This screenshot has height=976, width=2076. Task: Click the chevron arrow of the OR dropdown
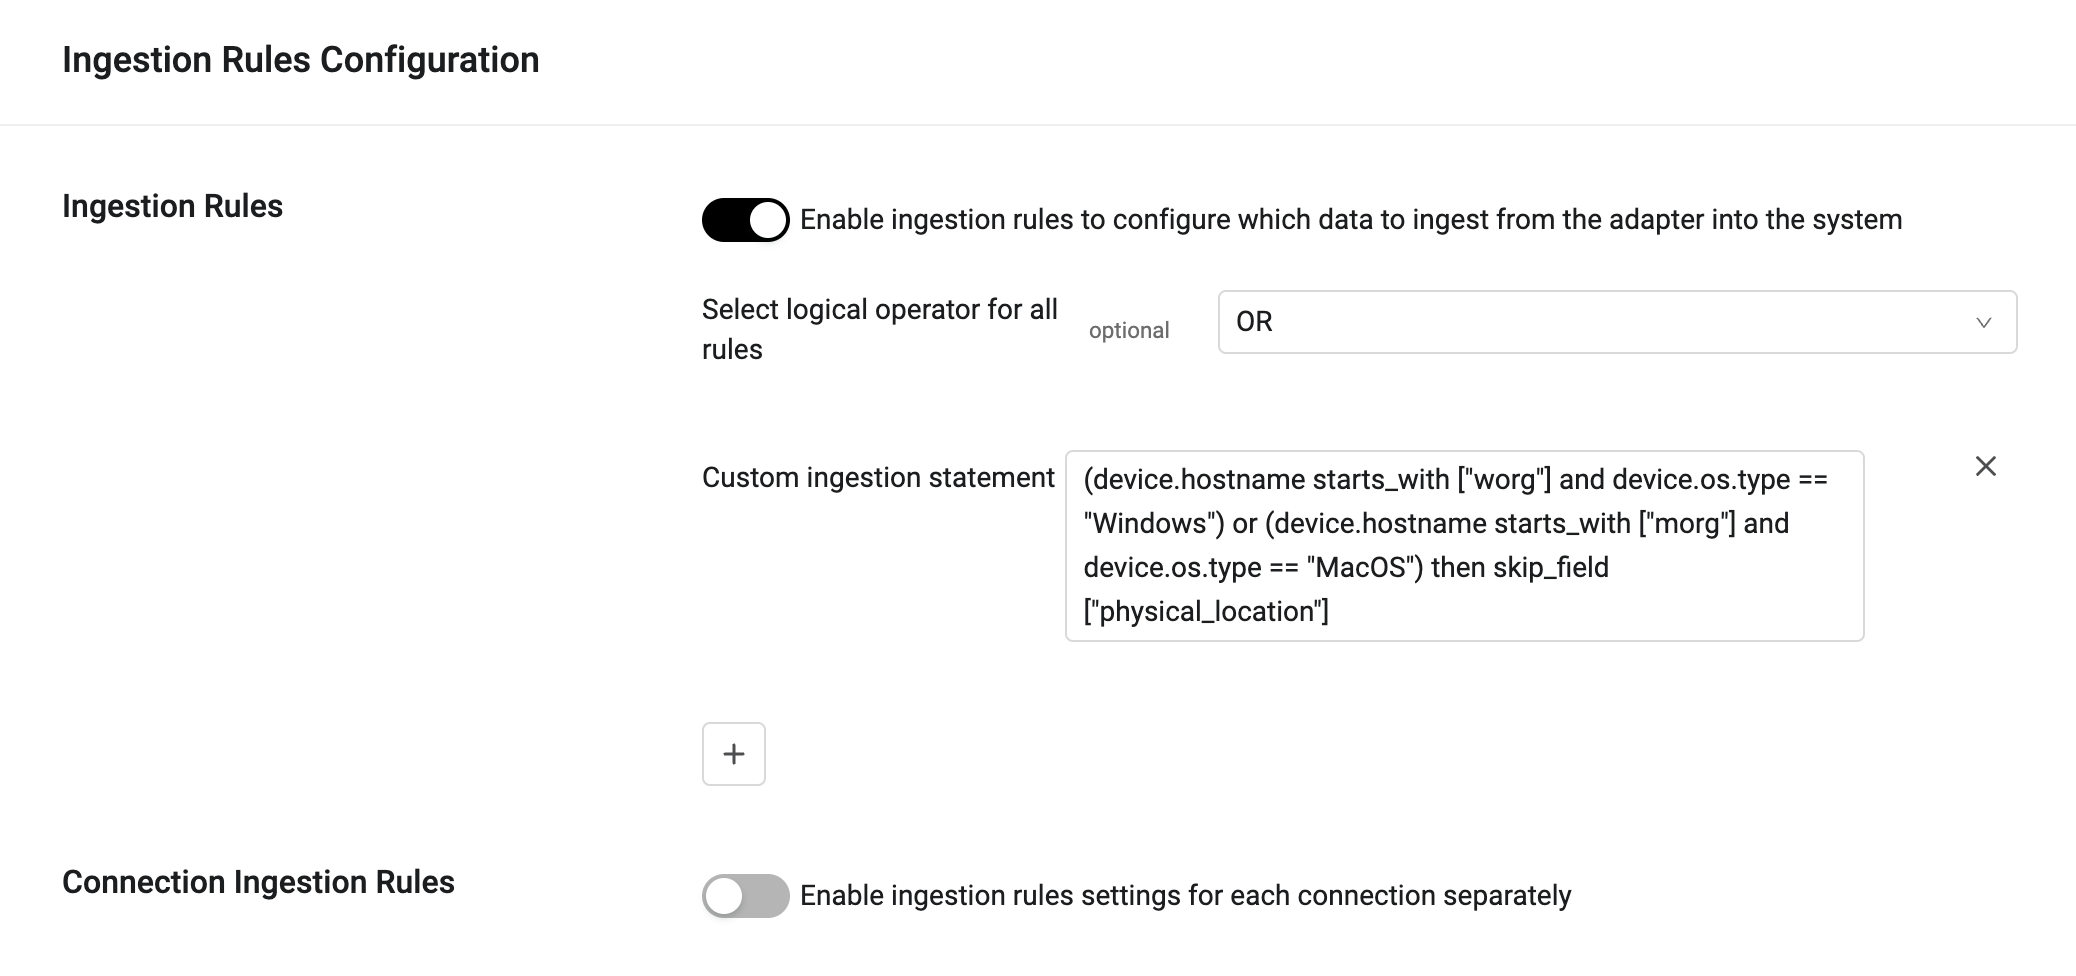coord(1983,322)
